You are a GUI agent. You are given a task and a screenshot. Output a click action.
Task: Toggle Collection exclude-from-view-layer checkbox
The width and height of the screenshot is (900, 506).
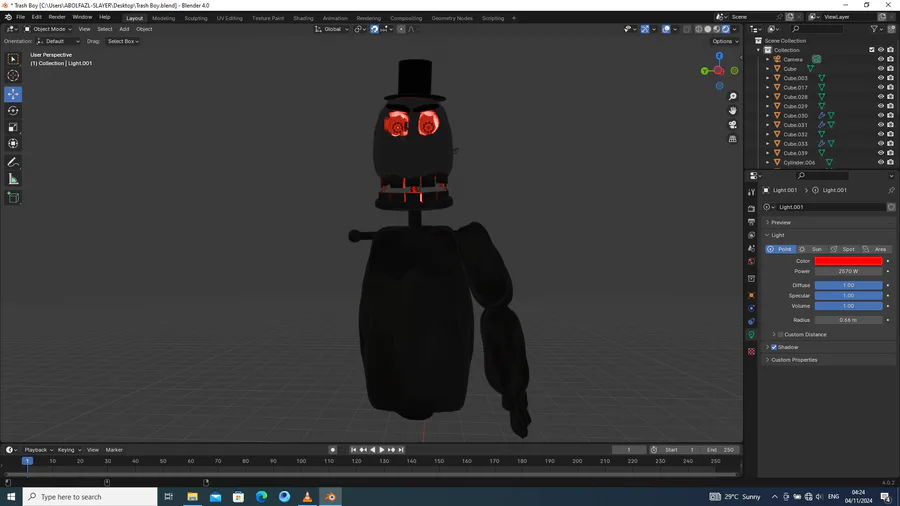point(871,50)
